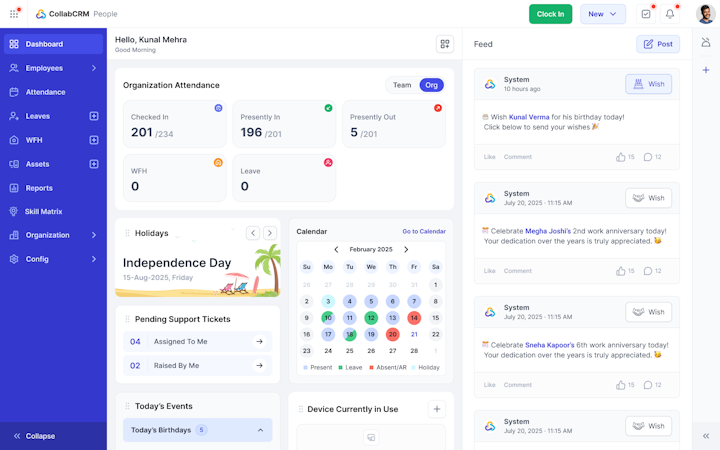The image size is (720, 450).
Task: Add a device with plus button
Action: (437, 409)
